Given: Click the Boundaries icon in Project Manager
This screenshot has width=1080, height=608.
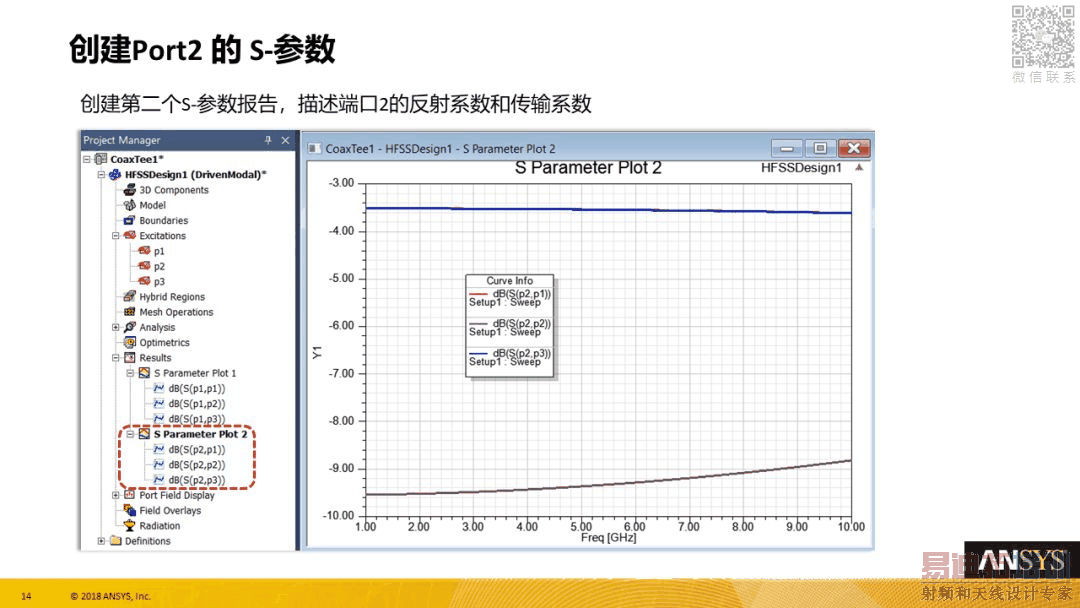Looking at the screenshot, I should click(x=129, y=220).
